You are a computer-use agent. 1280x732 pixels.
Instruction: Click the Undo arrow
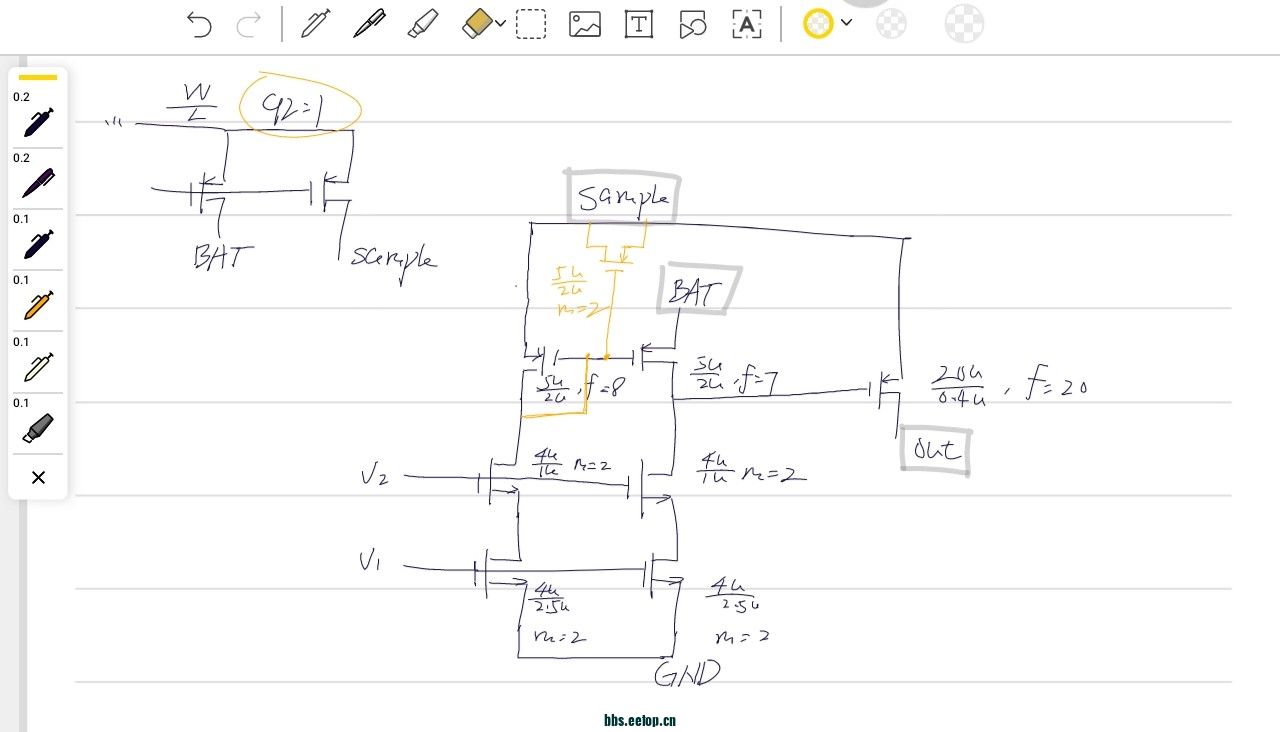click(199, 24)
